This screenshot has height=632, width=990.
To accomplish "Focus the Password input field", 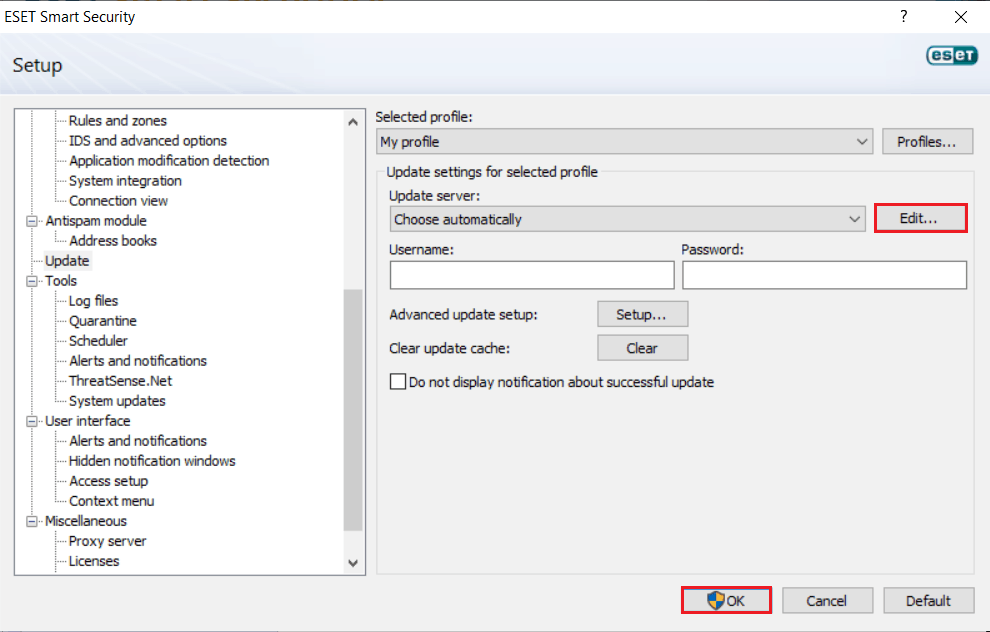I will (824, 275).
